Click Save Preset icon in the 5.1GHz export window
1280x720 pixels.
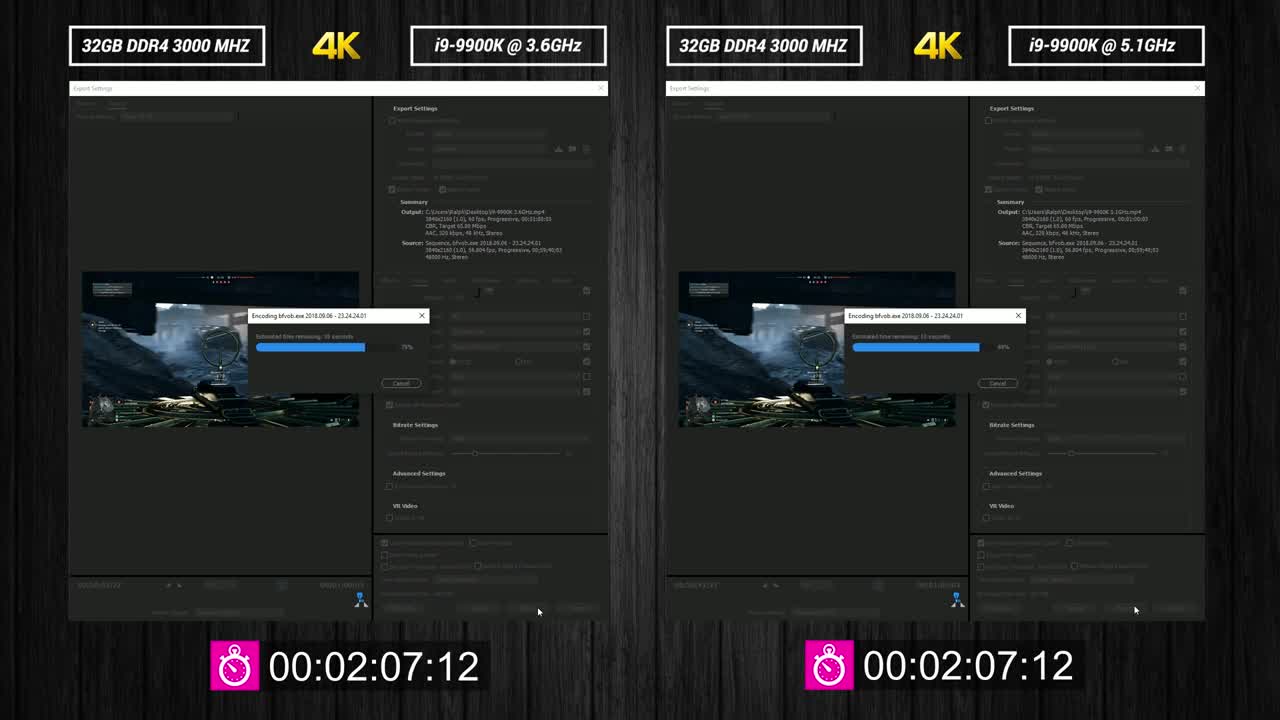[x=1156, y=149]
